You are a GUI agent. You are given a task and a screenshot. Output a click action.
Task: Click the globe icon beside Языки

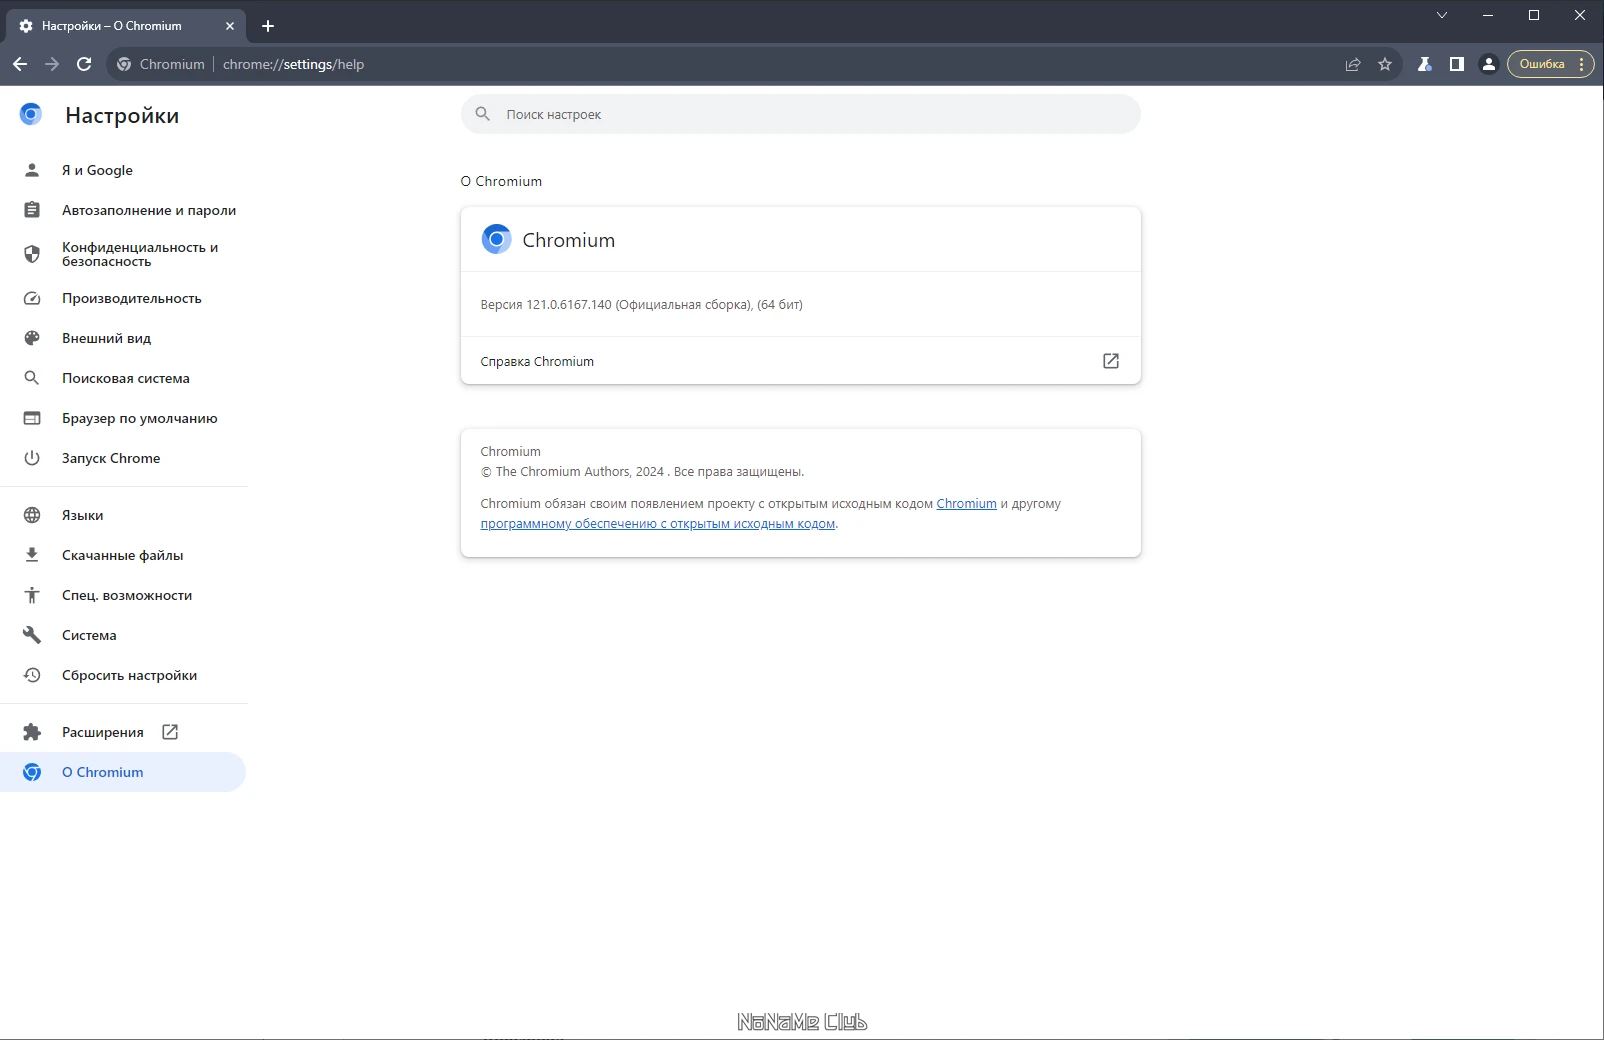tap(32, 515)
